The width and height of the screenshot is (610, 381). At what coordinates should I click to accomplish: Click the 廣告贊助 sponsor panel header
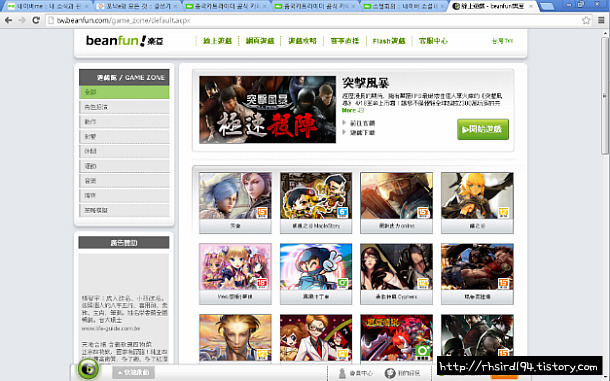(x=124, y=242)
